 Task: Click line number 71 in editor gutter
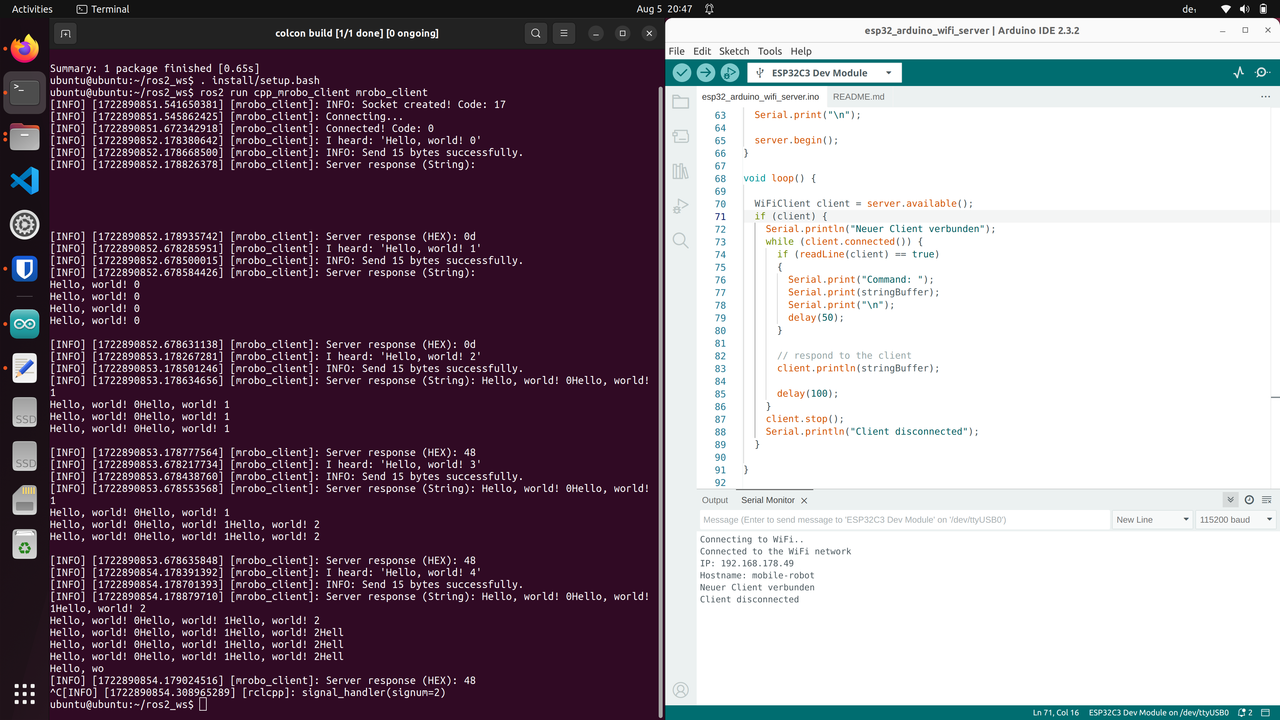(x=720, y=216)
